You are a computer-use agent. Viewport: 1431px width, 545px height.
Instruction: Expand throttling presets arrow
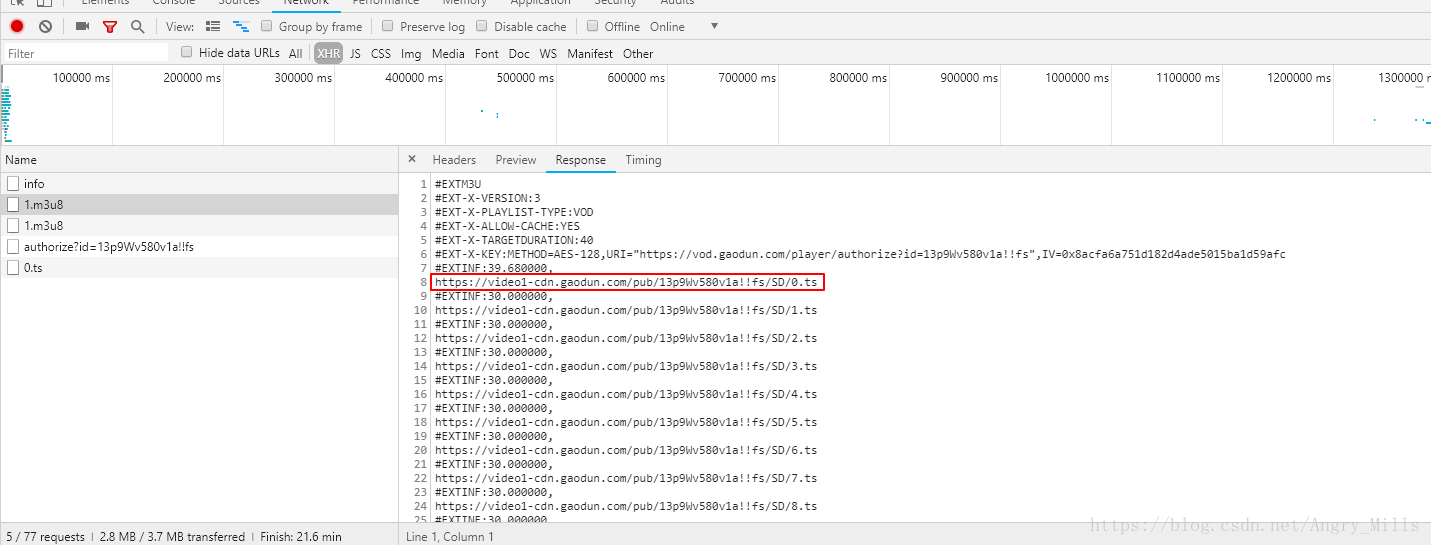[714, 27]
